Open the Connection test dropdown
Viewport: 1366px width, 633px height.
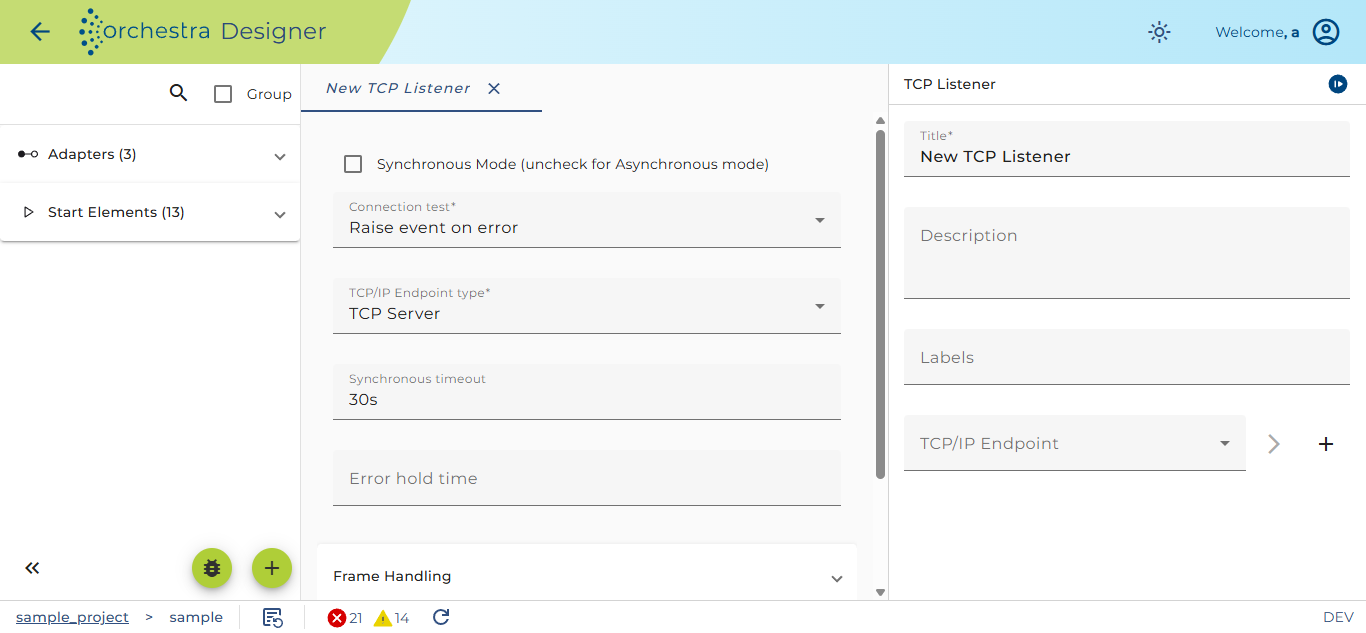[x=587, y=220]
